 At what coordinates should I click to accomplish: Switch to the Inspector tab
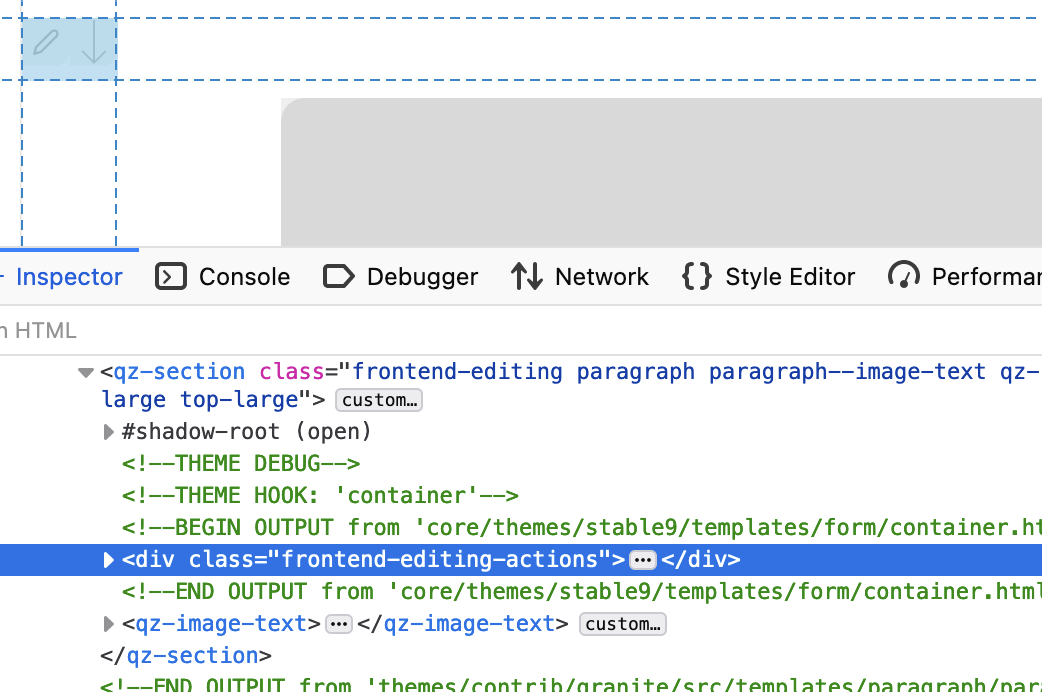click(69, 277)
